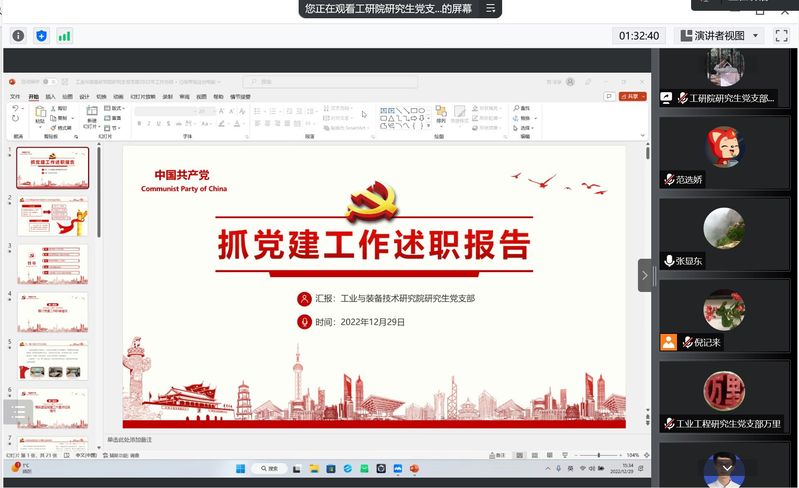Open the blue security shield icon

(x=41, y=36)
